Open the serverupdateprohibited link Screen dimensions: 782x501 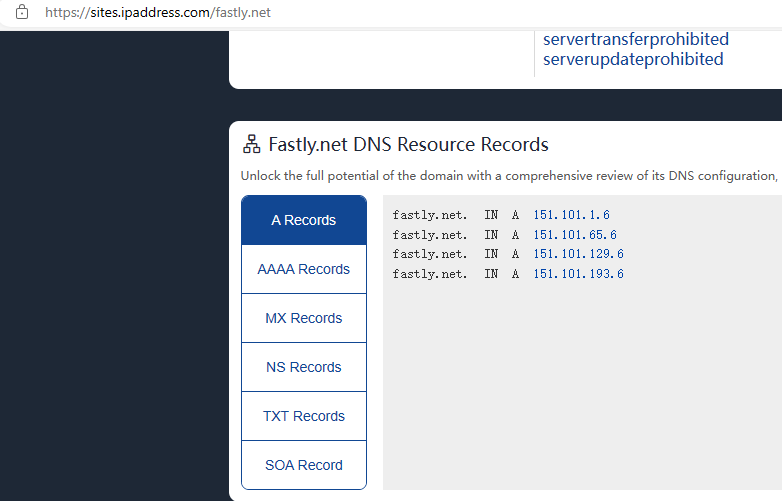point(633,59)
